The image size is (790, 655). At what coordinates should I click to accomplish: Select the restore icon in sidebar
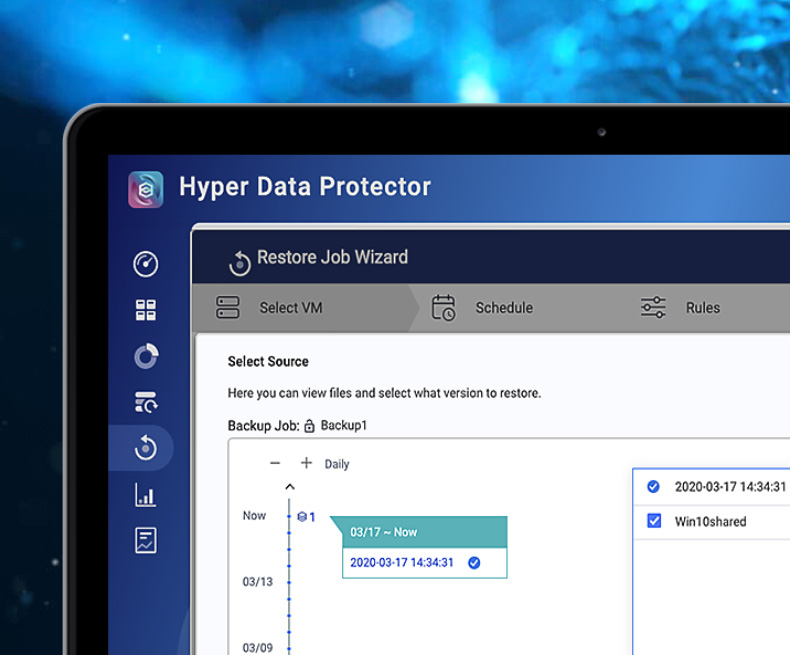click(x=146, y=448)
